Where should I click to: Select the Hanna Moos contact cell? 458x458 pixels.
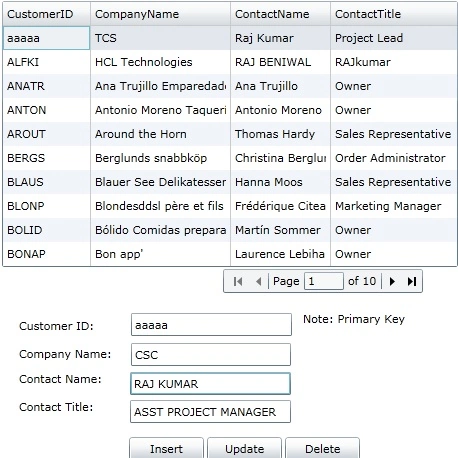[280, 182]
